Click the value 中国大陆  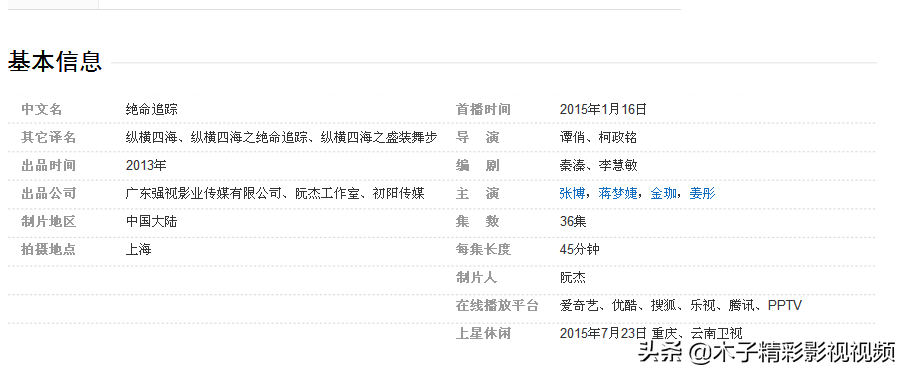click(x=152, y=222)
